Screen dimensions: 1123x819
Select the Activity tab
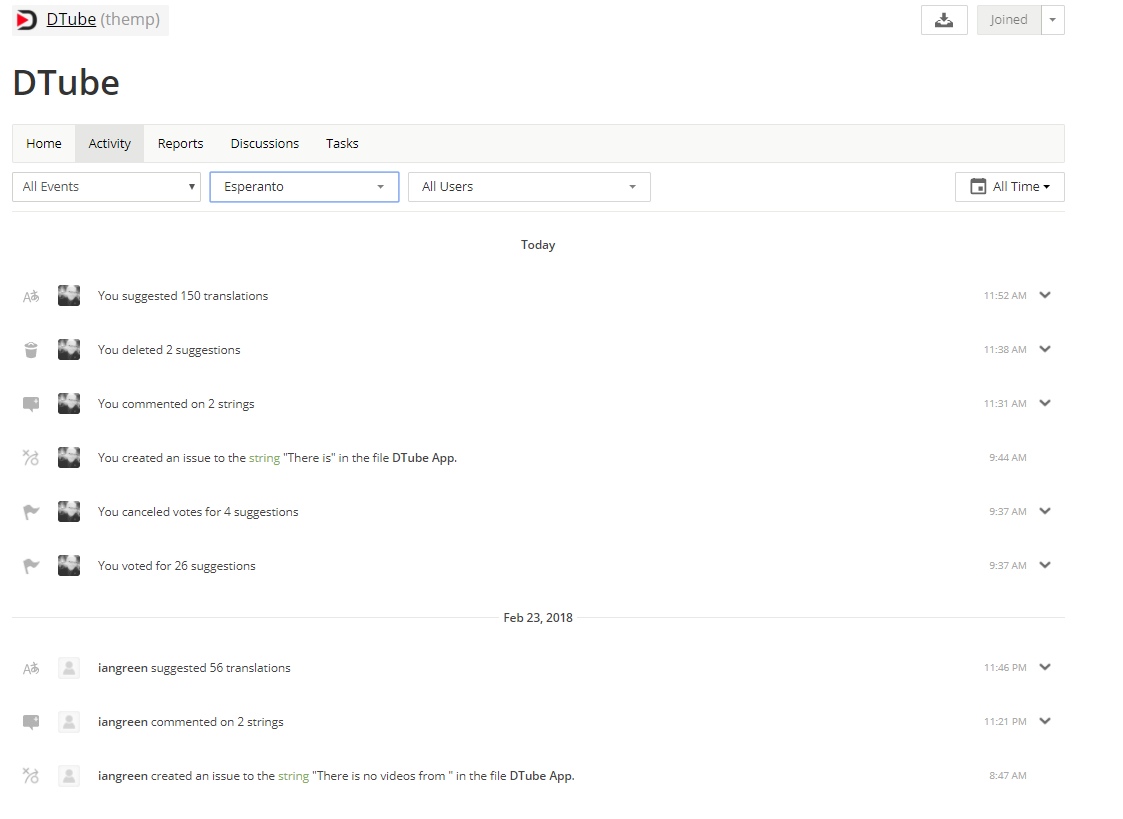click(110, 144)
